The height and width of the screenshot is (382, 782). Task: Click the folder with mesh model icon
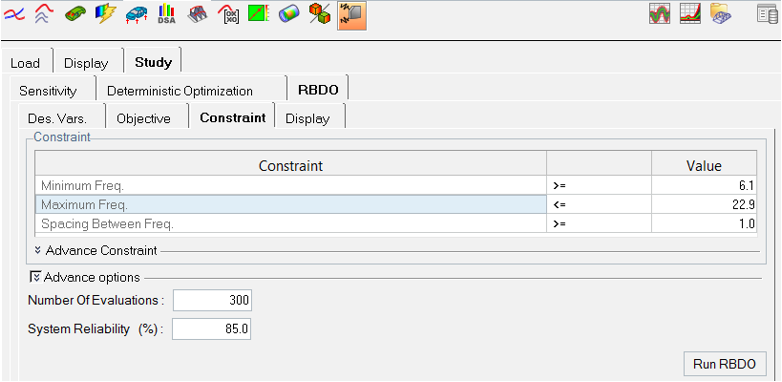(x=721, y=13)
